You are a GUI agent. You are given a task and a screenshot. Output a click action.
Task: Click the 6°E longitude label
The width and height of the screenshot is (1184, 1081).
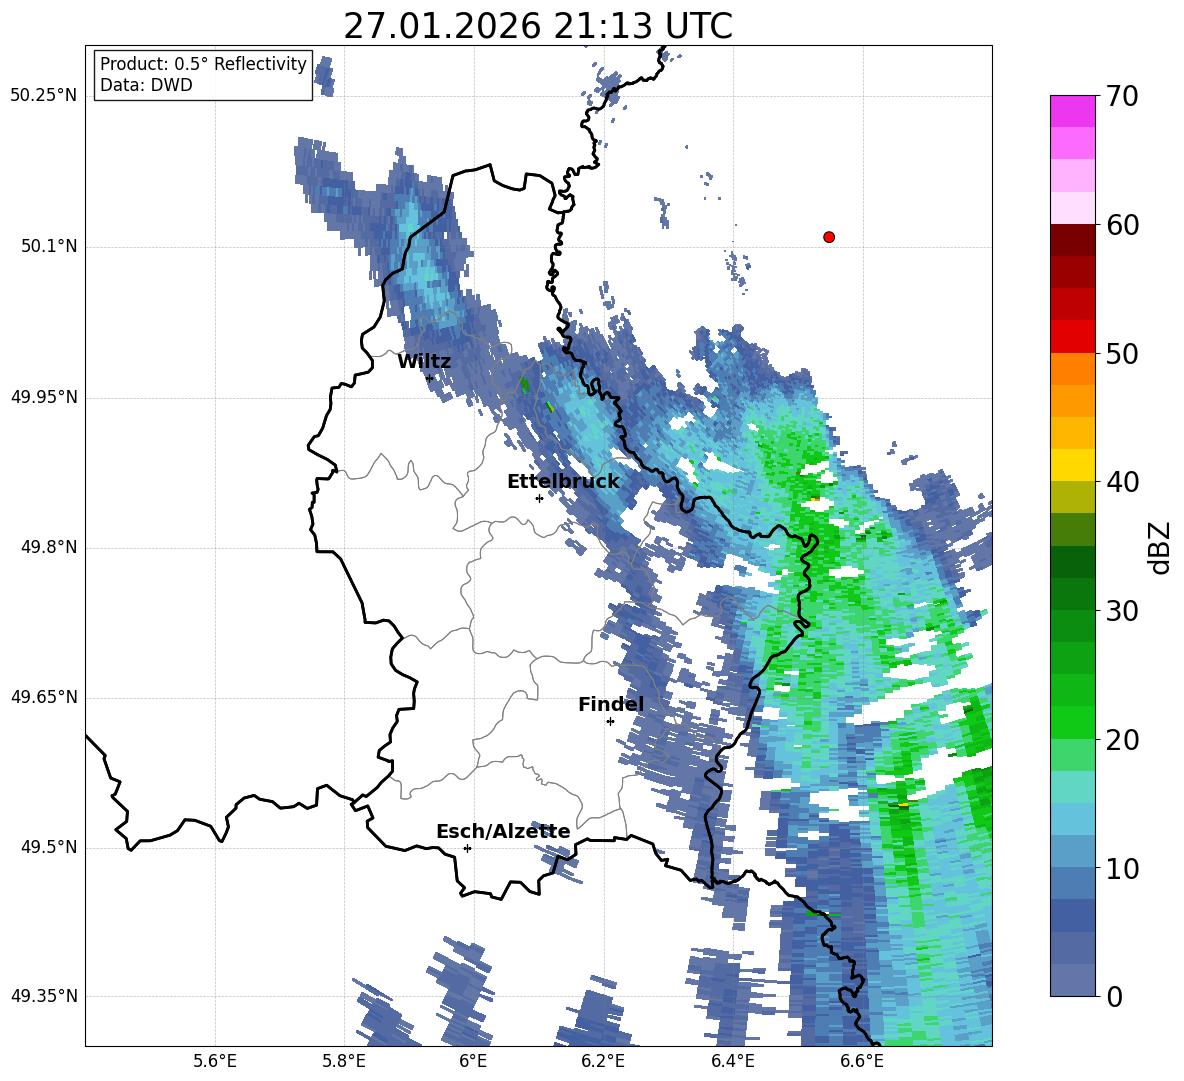point(473,1061)
